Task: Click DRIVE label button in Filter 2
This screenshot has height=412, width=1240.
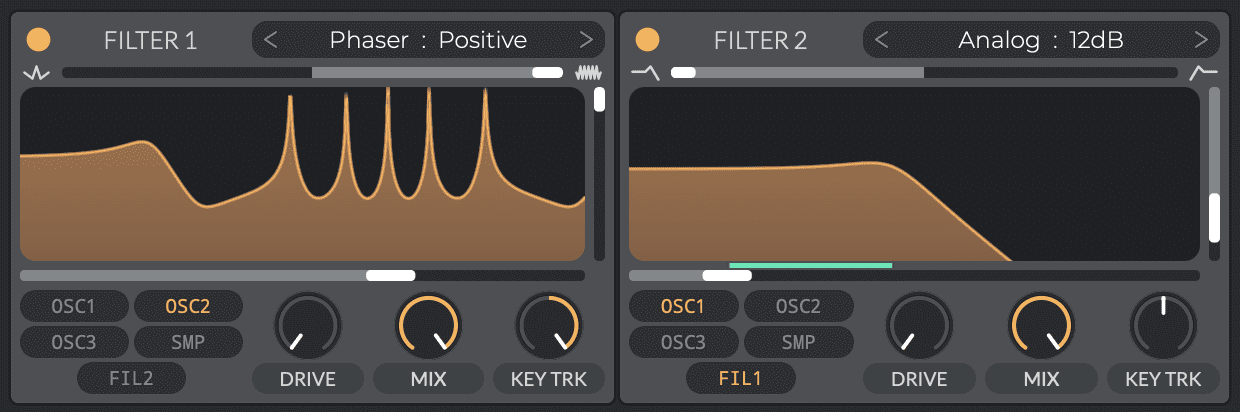Action: coord(920,379)
